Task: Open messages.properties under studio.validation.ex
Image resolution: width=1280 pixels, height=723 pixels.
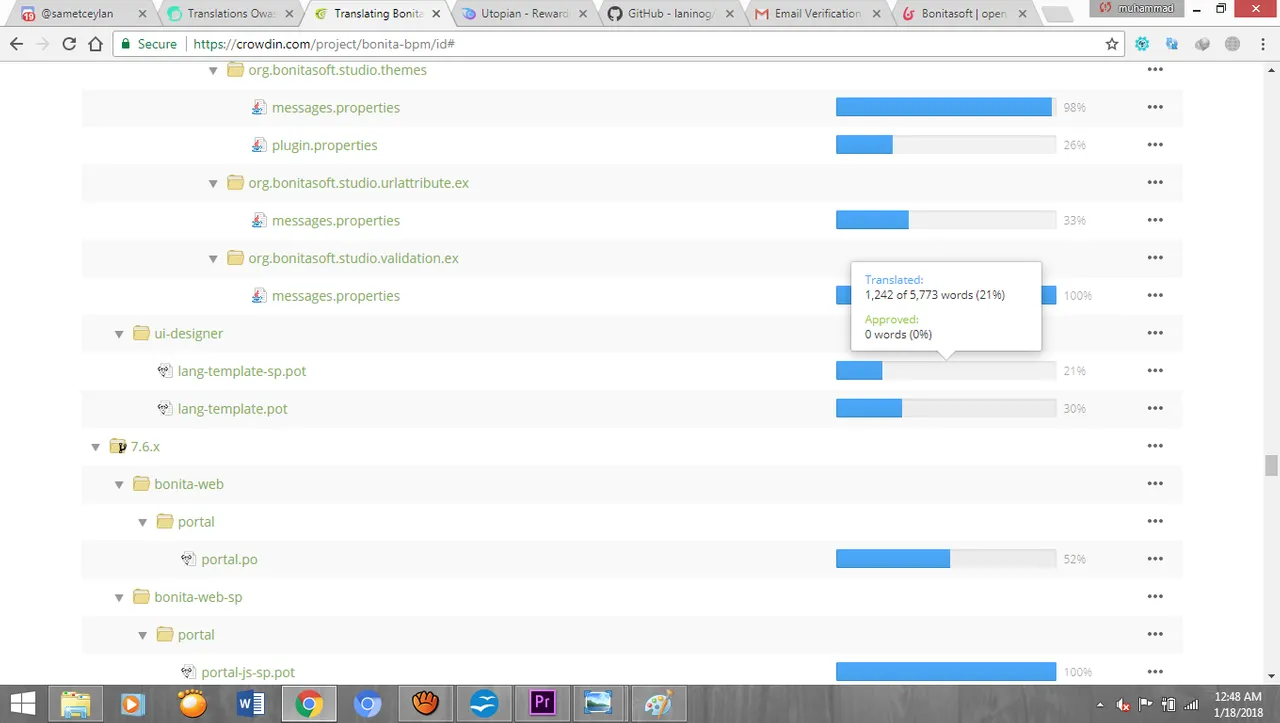Action: (x=336, y=296)
